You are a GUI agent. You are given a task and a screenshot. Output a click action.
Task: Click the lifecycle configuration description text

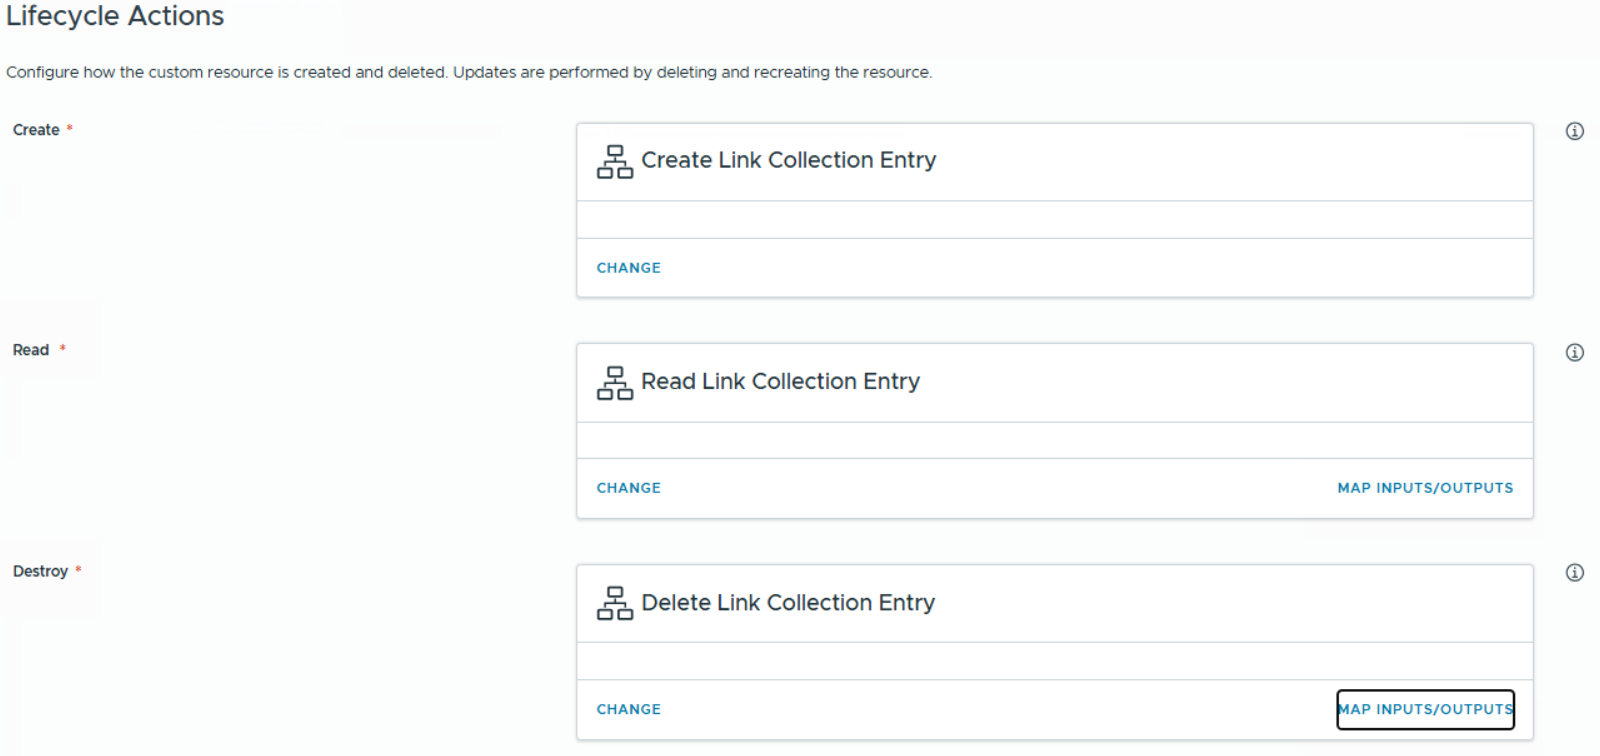point(468,72)
